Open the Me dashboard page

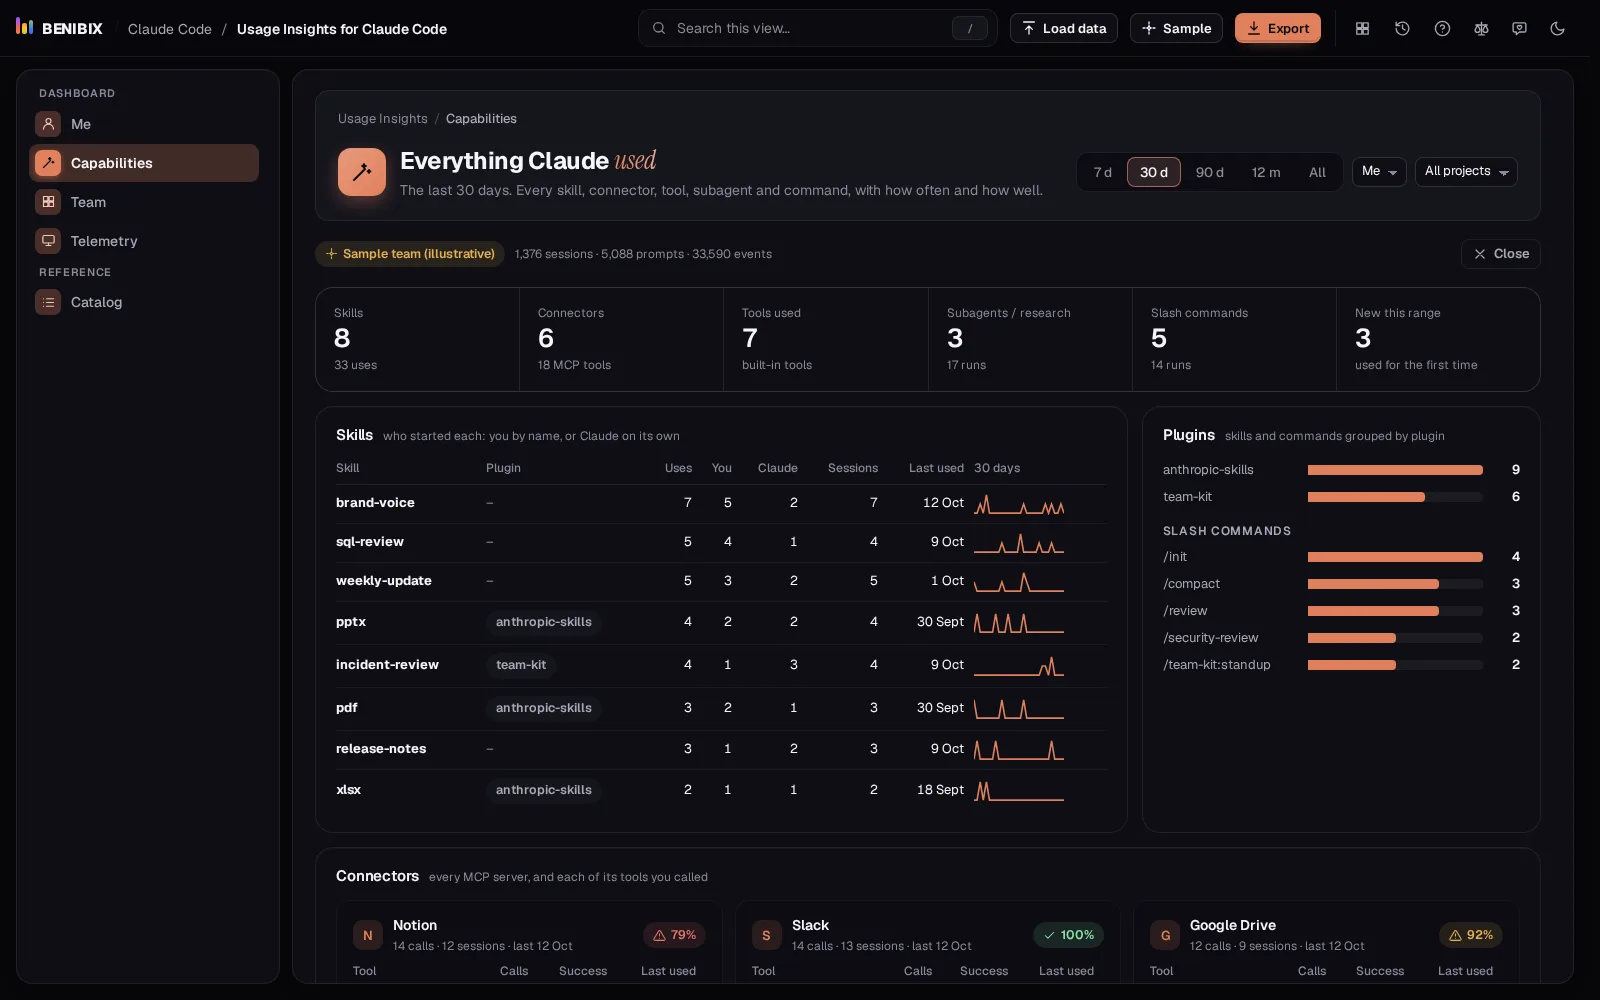pos(144,124)
